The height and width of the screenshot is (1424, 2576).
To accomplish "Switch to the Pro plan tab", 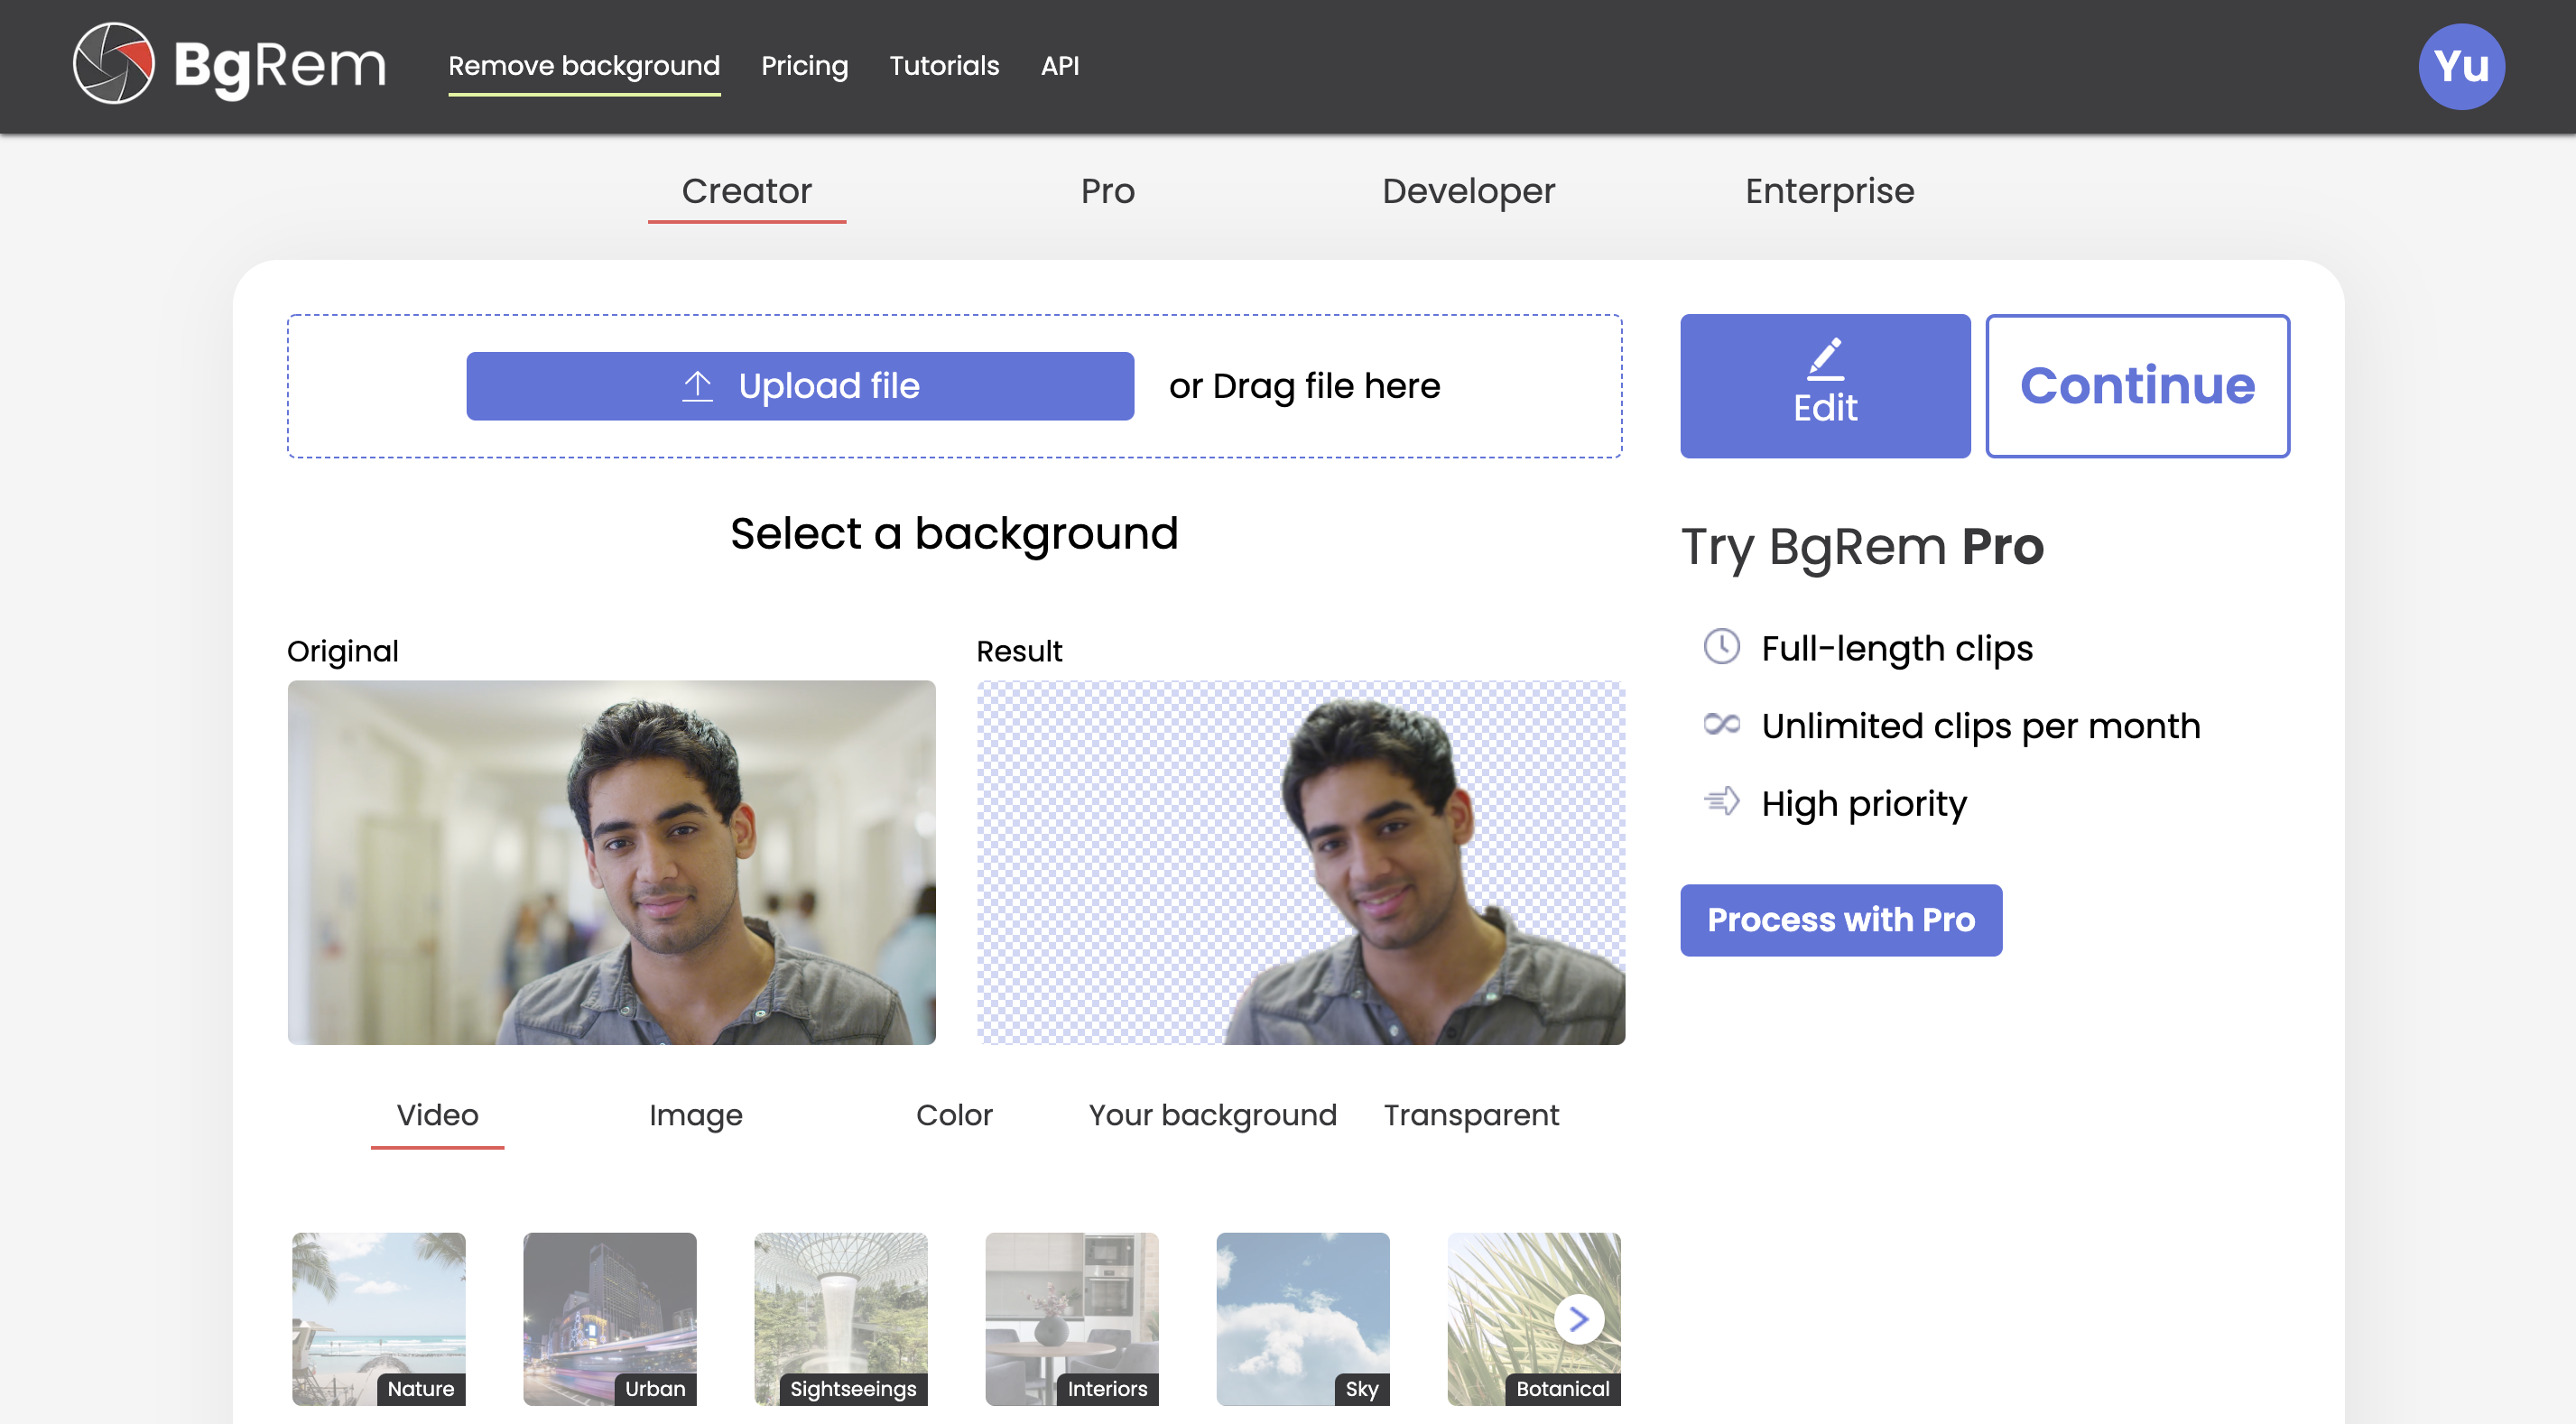I will [1107, 191].
